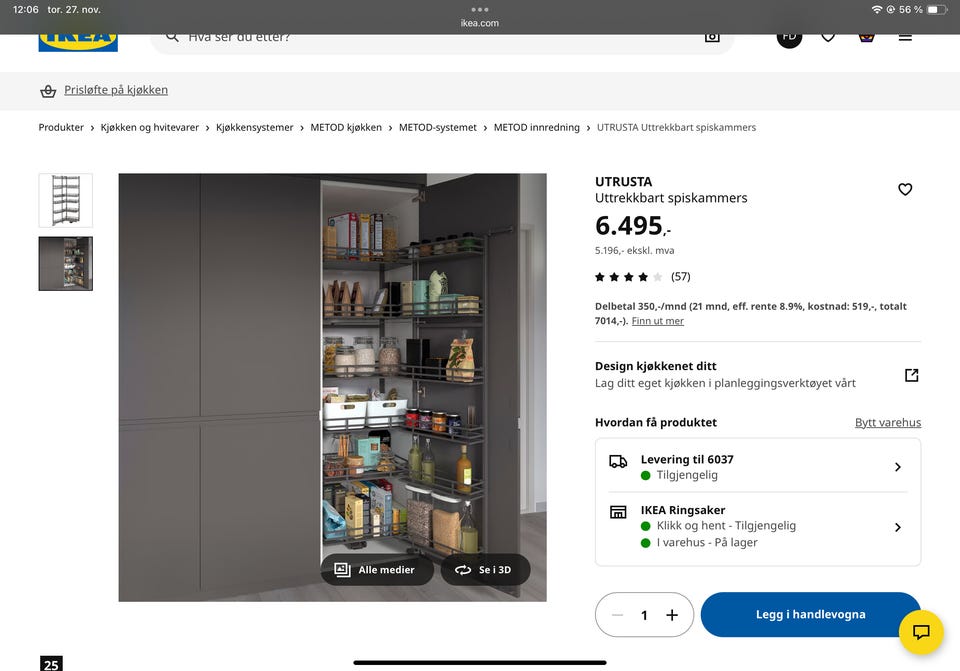Open the shopping bag icon in header
Screen dimensions: 960x671
point(866,38)
